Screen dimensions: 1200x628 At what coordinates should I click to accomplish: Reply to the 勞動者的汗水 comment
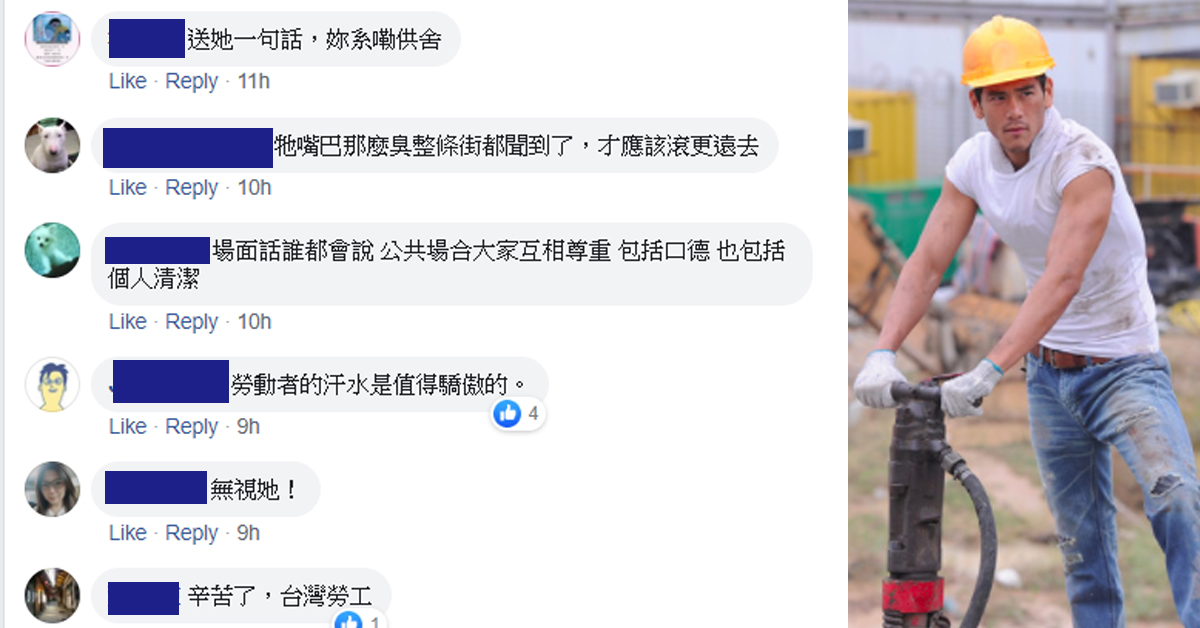tap(191, 426)
